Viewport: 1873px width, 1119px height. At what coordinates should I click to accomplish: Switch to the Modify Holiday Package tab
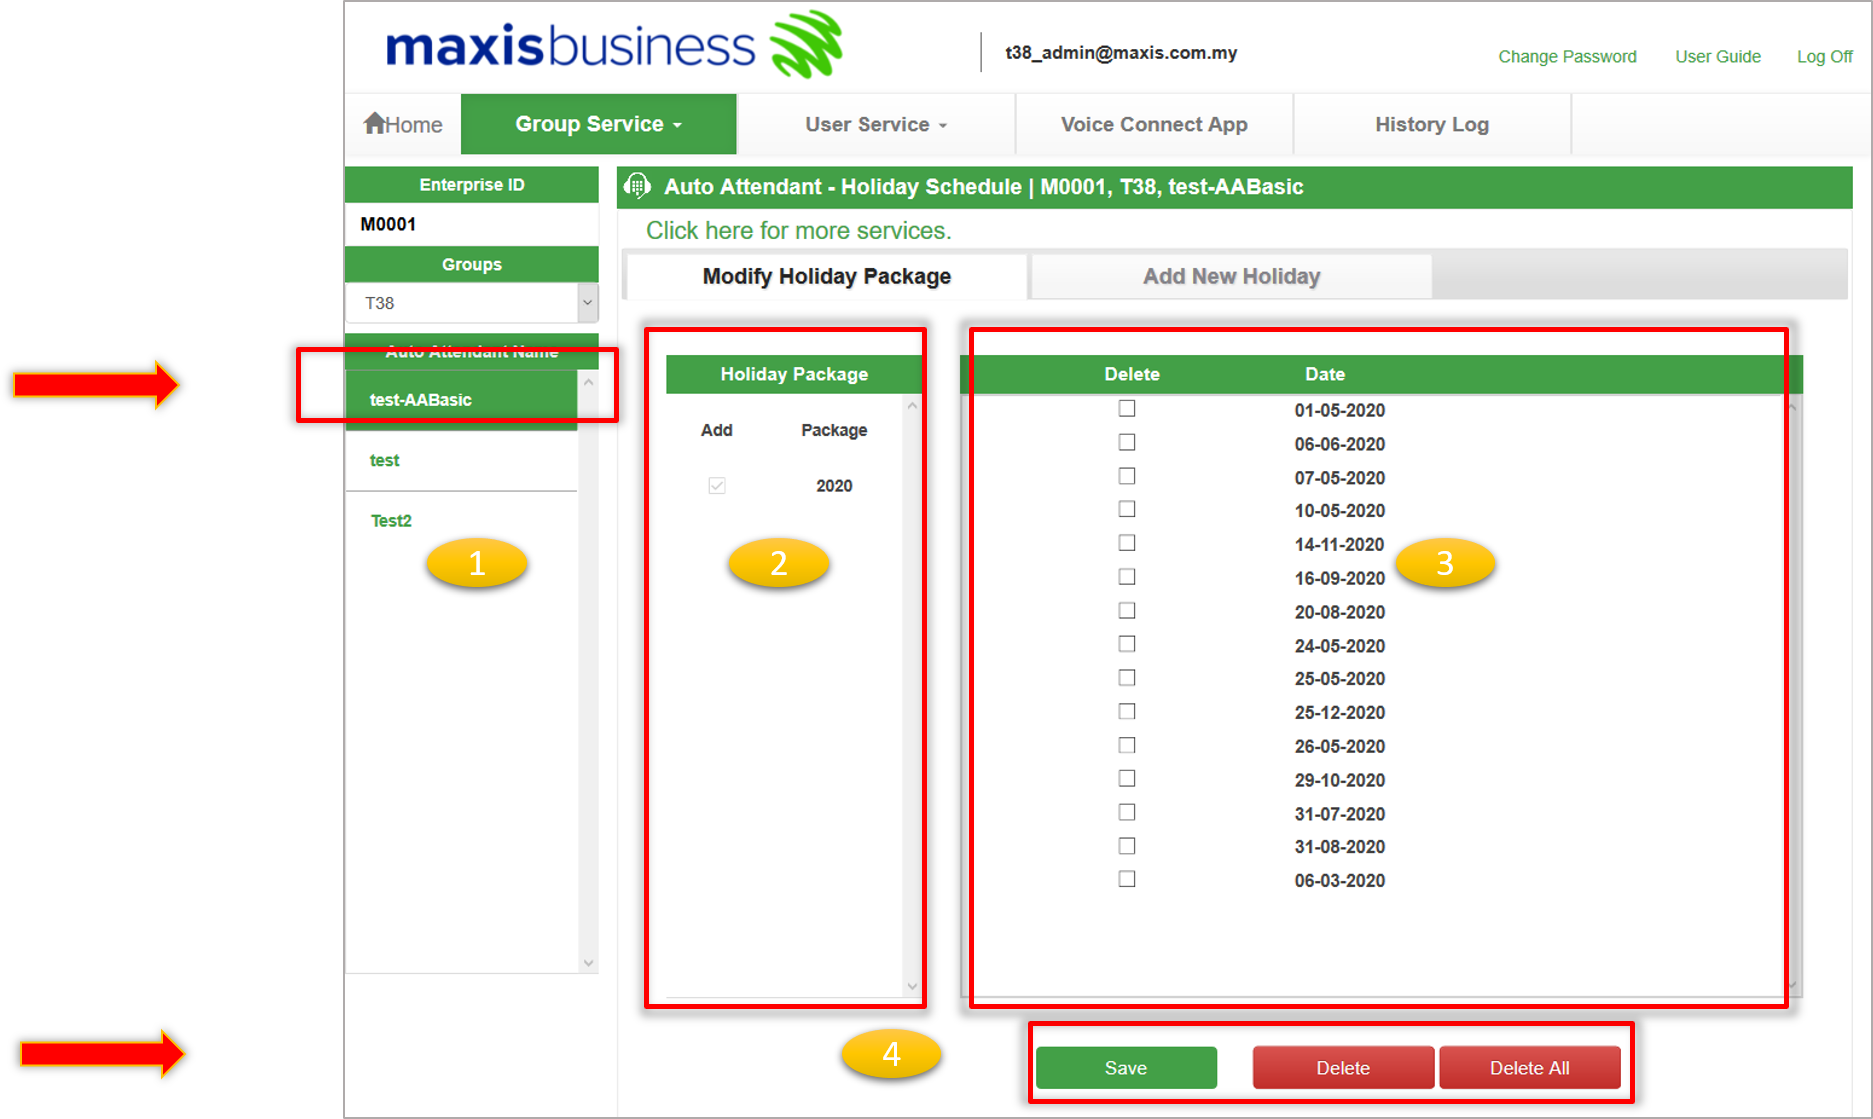pyautogui.click(x=825, y=276)
